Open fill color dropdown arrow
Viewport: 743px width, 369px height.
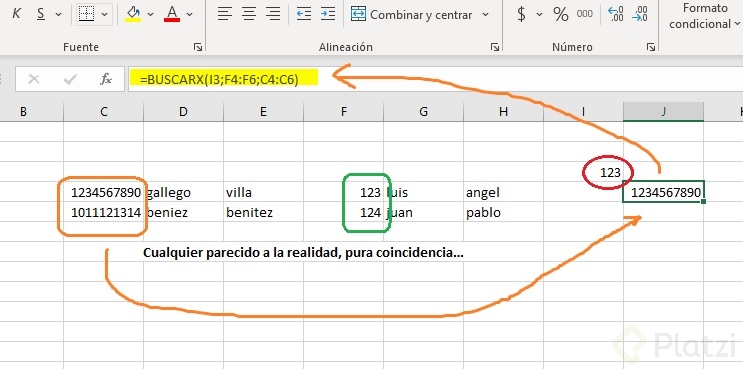click(x=151, y=15)
